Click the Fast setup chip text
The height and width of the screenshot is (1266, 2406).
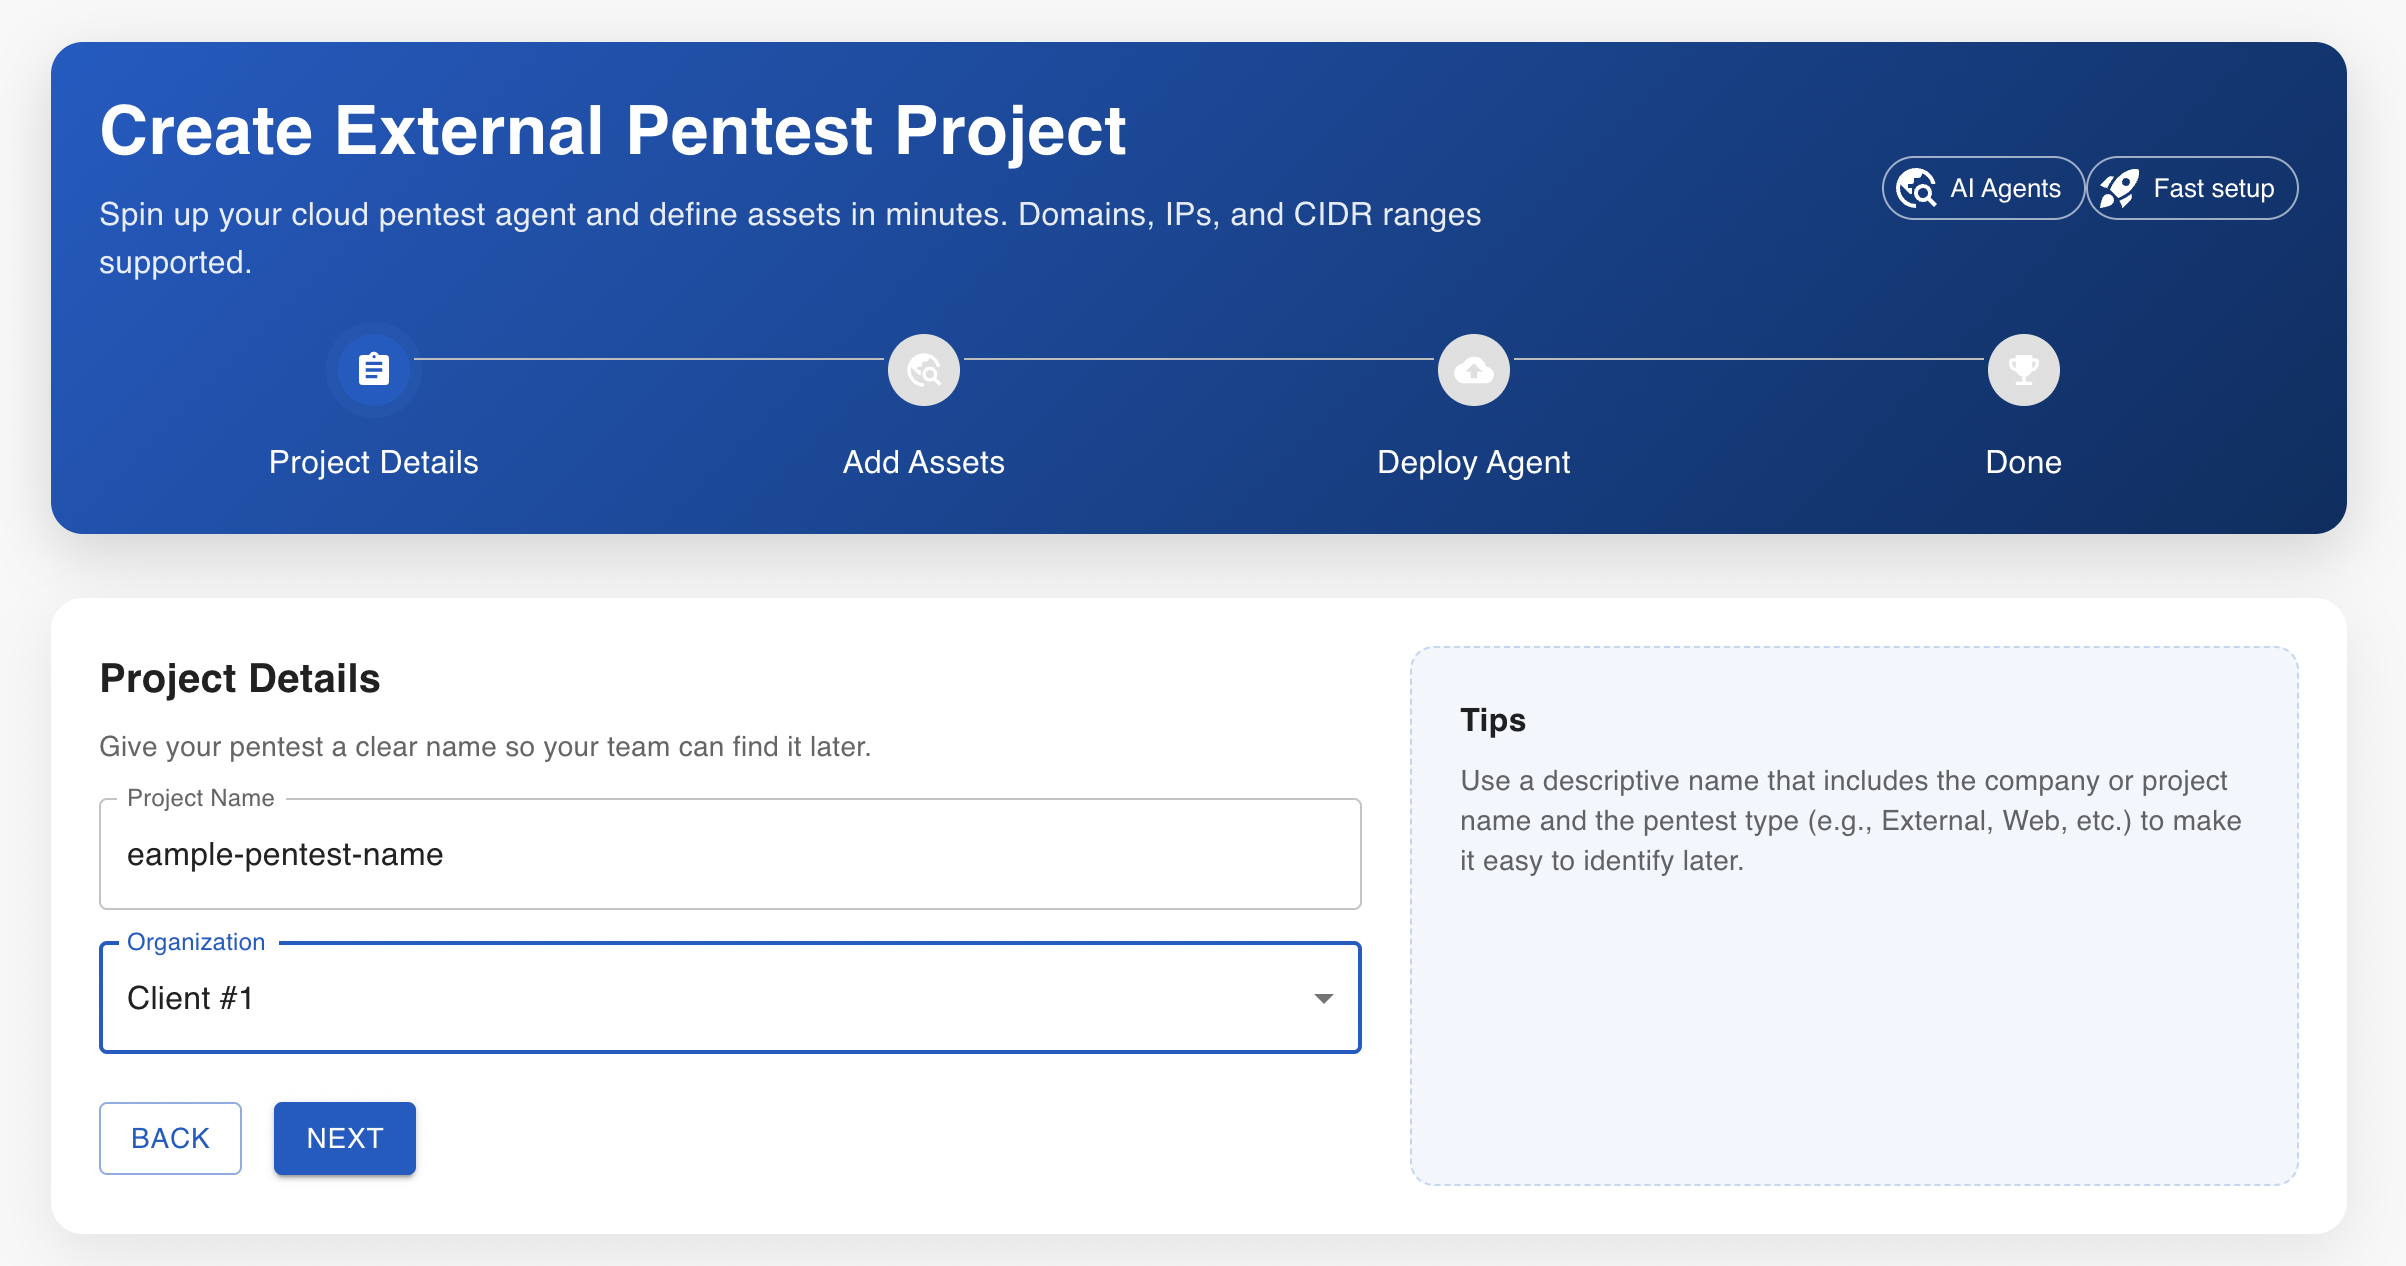click(2213, 188)
